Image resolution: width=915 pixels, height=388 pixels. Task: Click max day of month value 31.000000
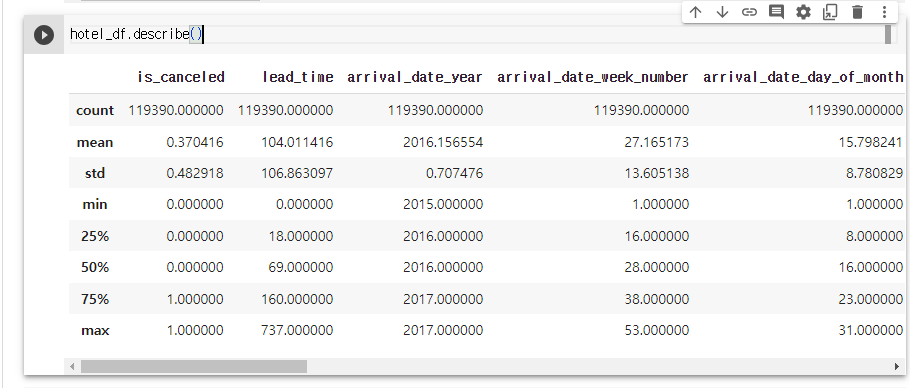click(x=870, y=330)
